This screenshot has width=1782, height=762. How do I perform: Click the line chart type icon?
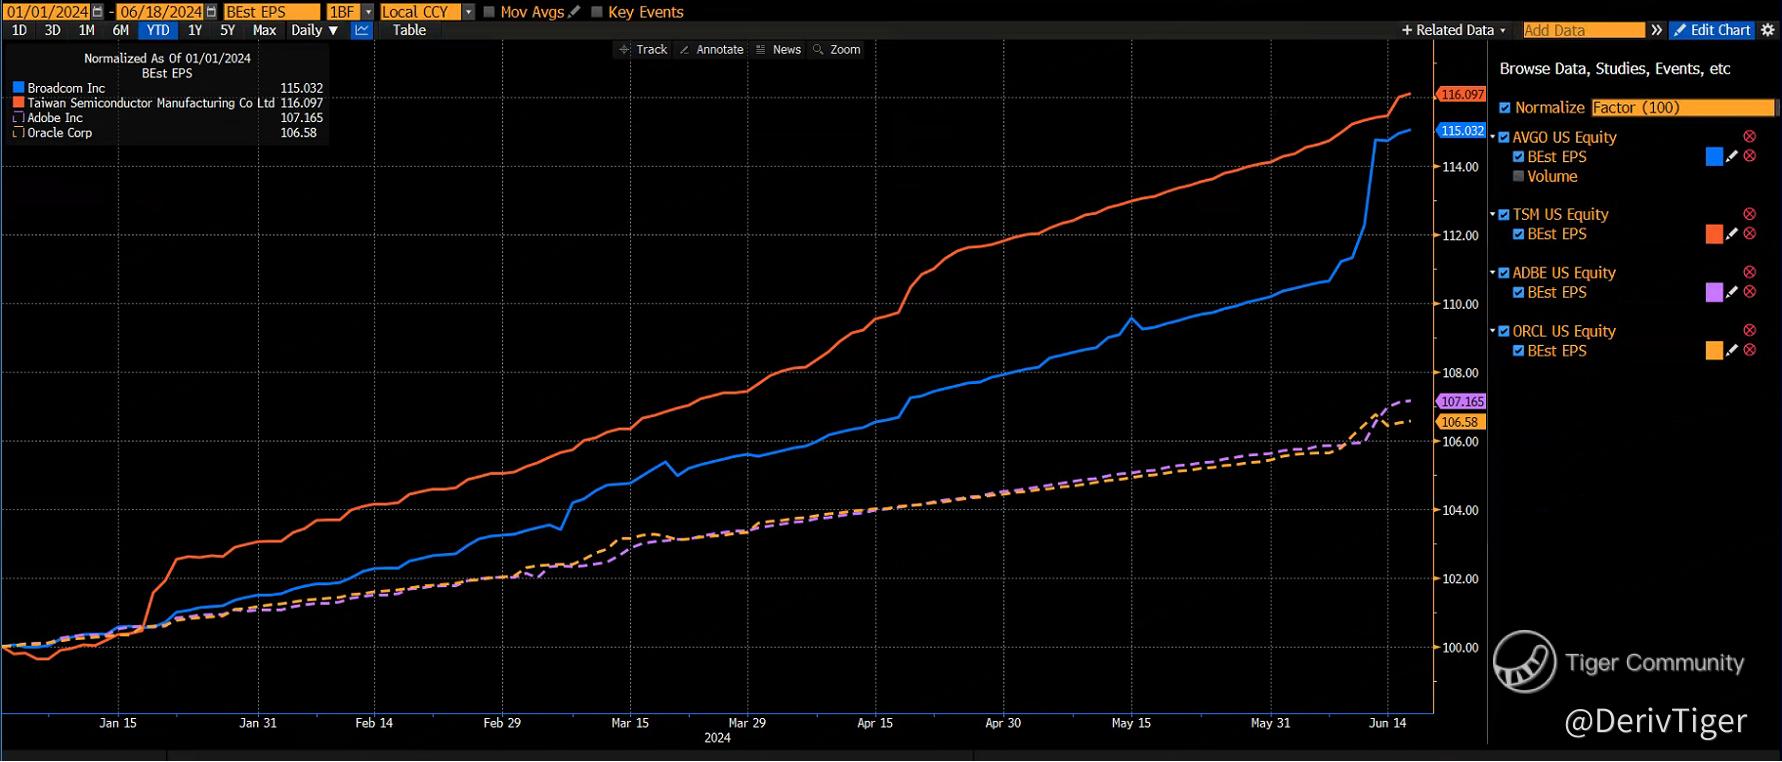pos(361,30)
